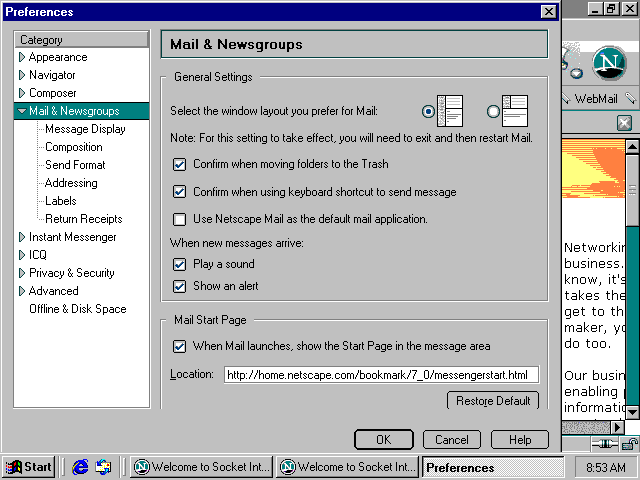Expand the Instant Messenger category
Image resolution: width=640 pixels, height=480 pixels.
22,237
